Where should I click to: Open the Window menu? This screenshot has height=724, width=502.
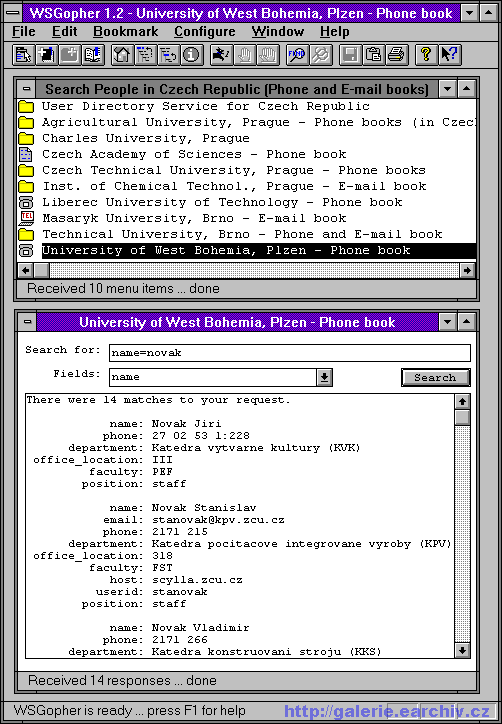click(x=278, y=32)
